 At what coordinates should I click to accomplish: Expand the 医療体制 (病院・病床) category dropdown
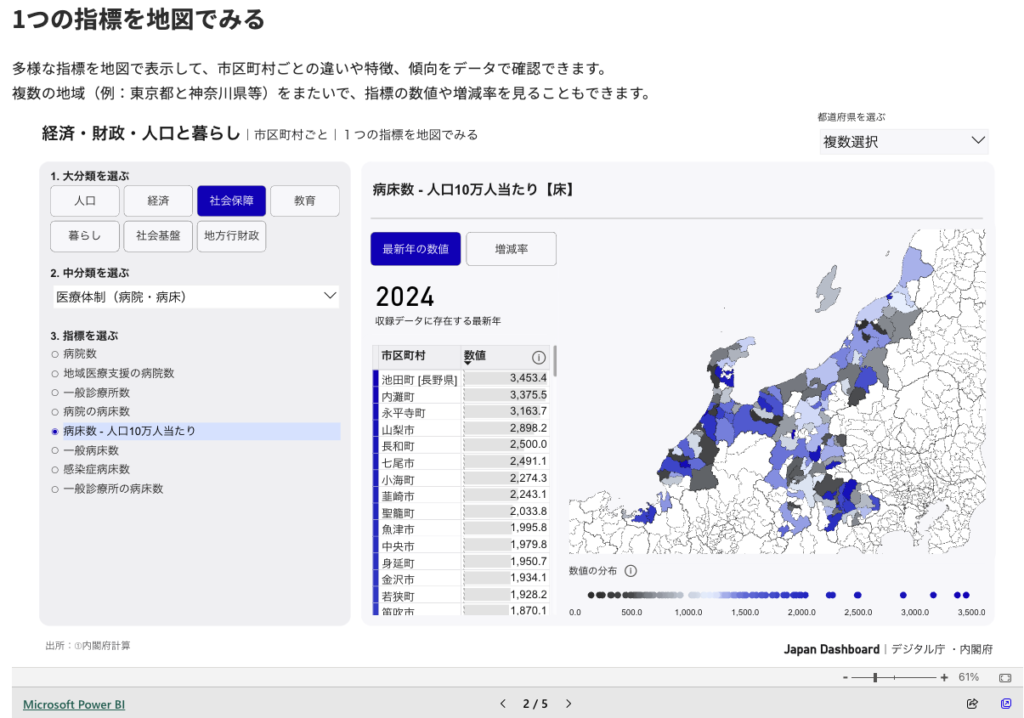pos(196,297)
